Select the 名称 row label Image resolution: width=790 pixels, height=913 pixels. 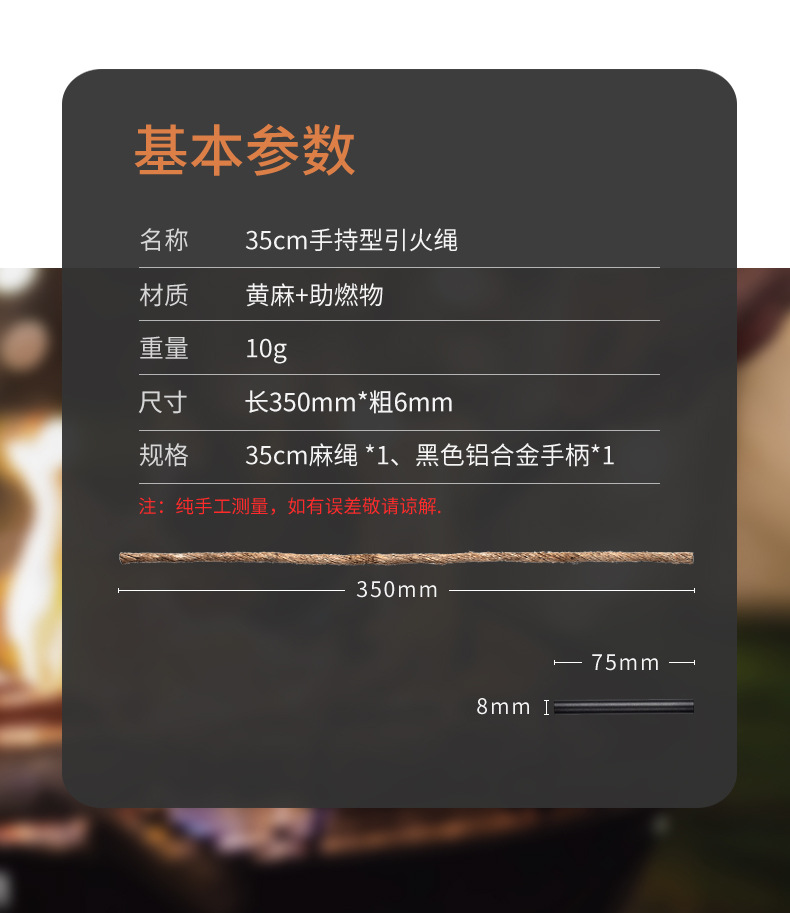[x=164, y=240]
